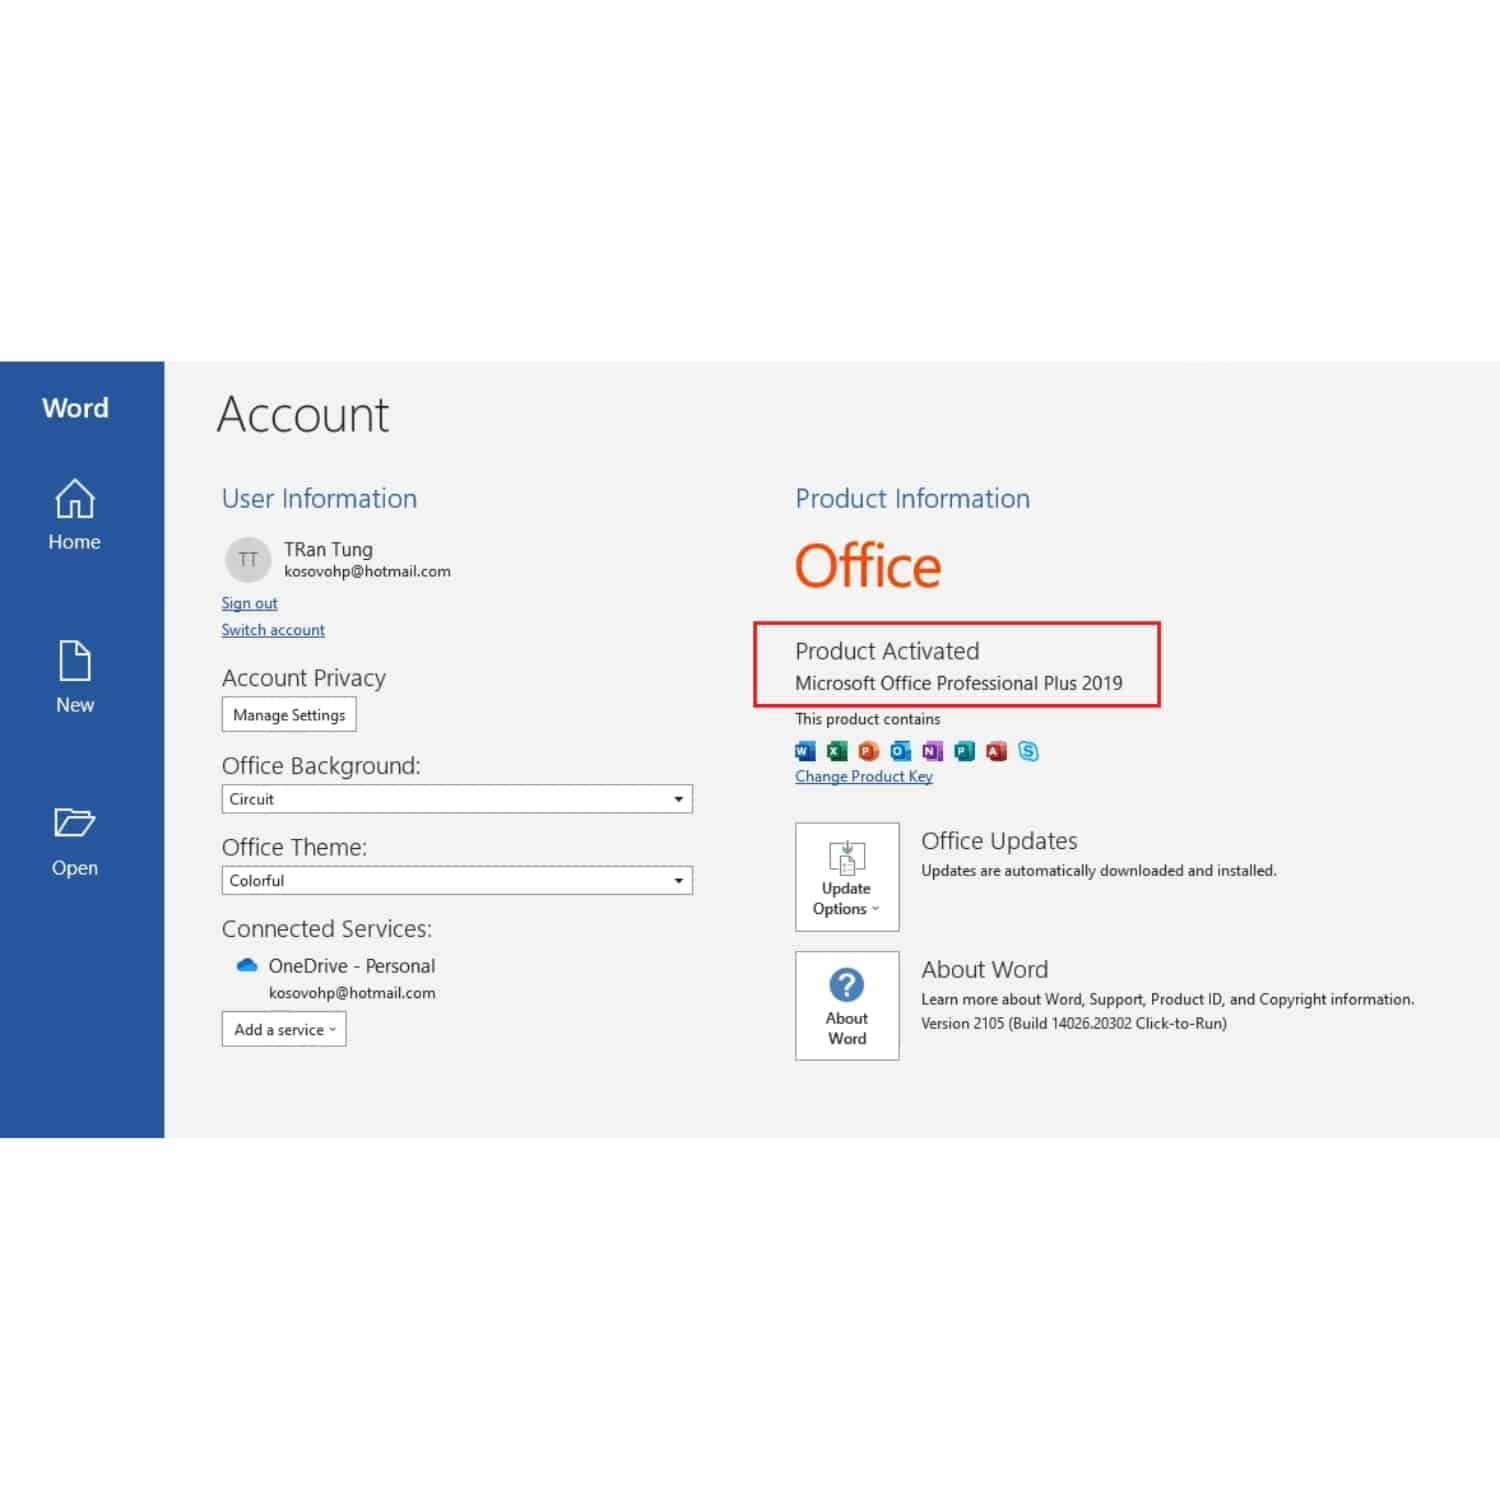
Task: Open the Office Theme dropdown showing Colorful
Action: (457, 880)
